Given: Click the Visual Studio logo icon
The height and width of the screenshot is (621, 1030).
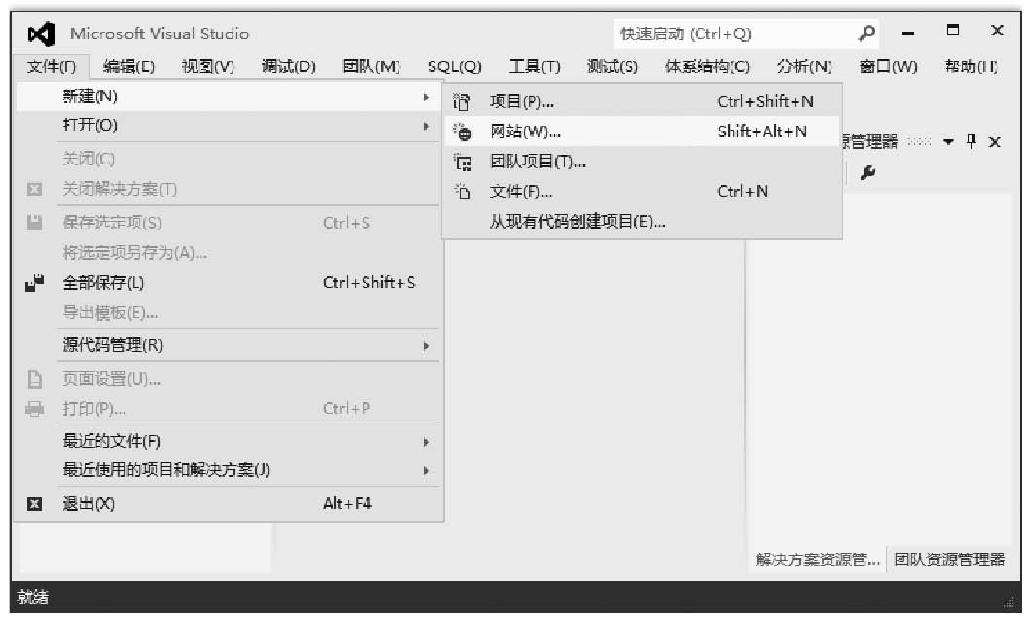Looking at the screenshot, I should (41, 34).
